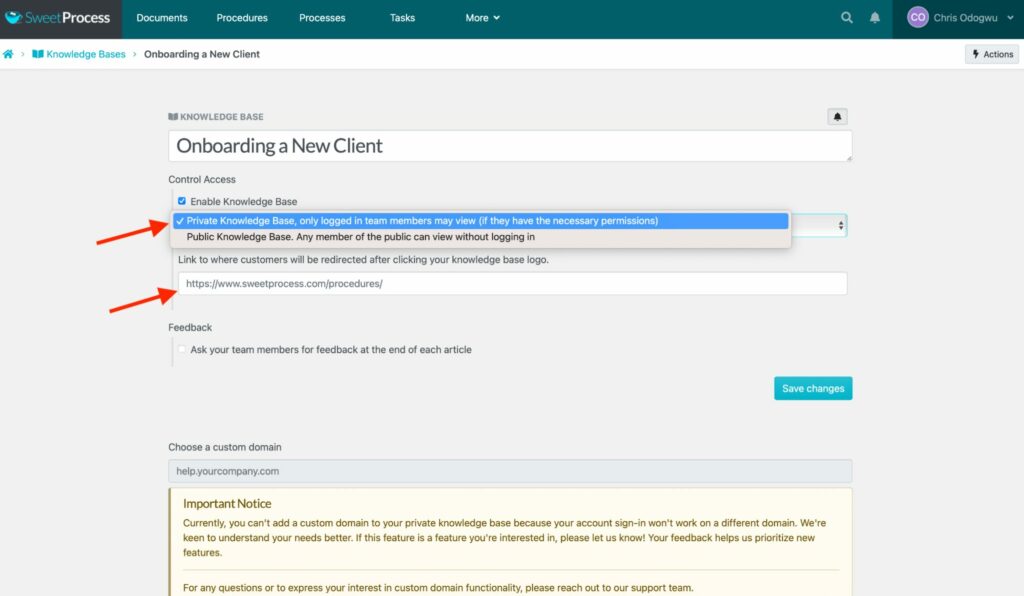Image resolution: width=1024 pixels, height=596 pixels.
Task: Click the home icon in the breadcrumb
Action: click(x=8, y=54)
